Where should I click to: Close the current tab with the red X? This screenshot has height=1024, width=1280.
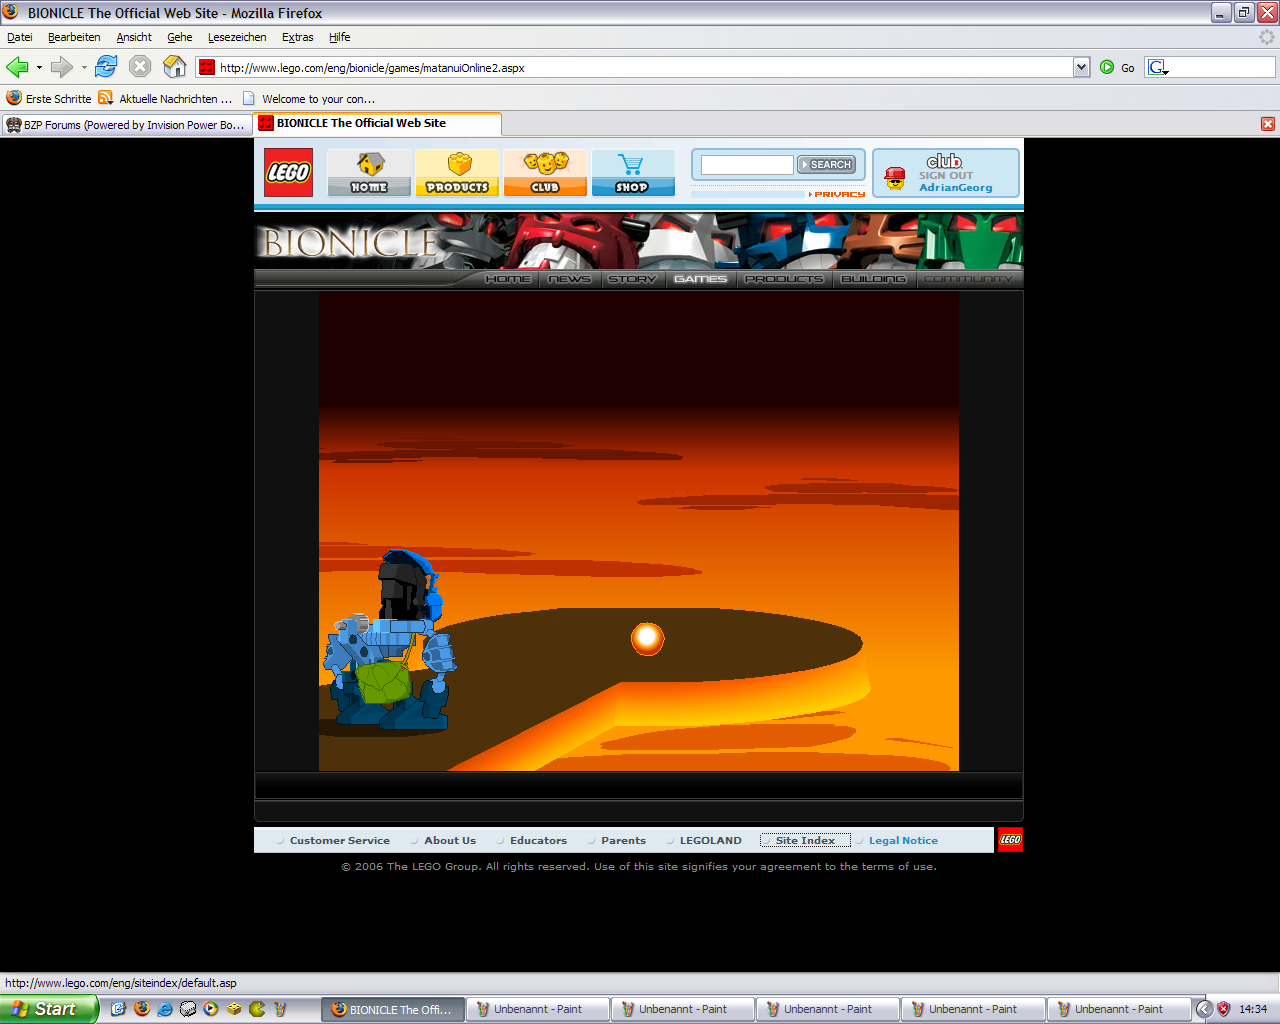(x=1268, y=124)
